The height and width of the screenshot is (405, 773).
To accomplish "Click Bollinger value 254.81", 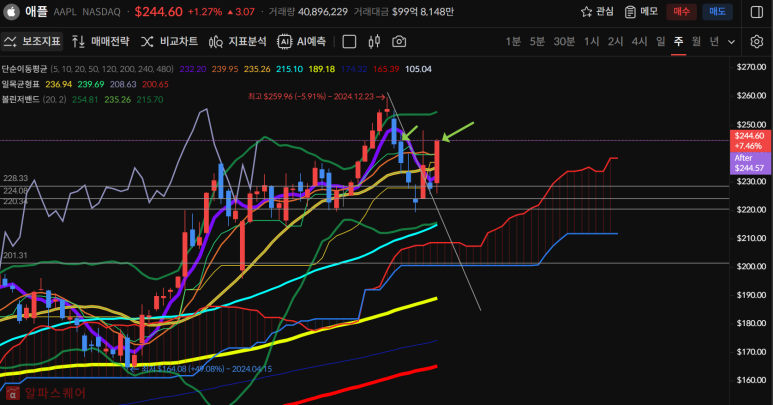I will tap(85, 100).
